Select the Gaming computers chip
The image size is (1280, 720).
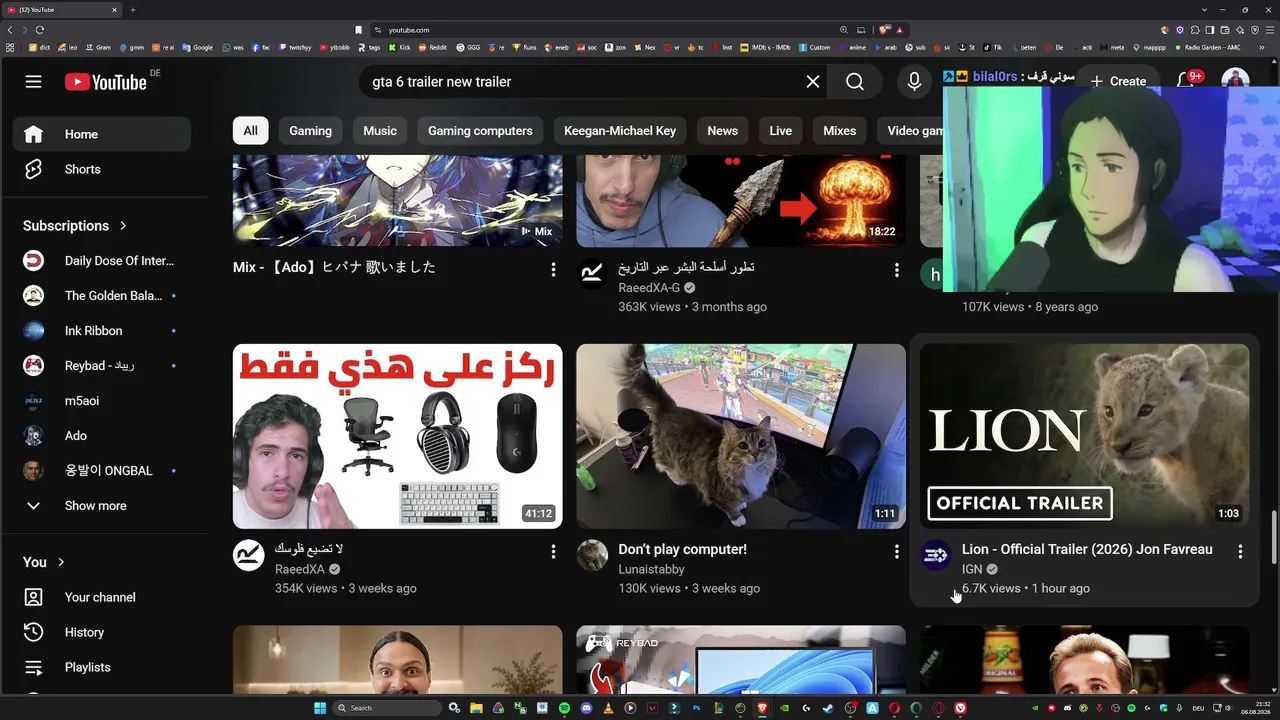(x=480, y=131)
